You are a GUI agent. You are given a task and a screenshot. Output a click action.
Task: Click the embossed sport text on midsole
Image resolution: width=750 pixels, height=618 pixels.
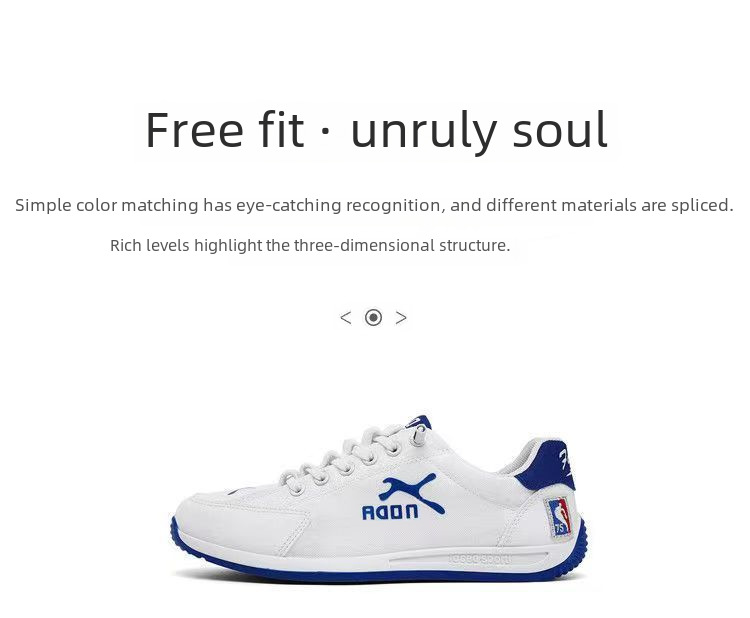tap(479, 559)
